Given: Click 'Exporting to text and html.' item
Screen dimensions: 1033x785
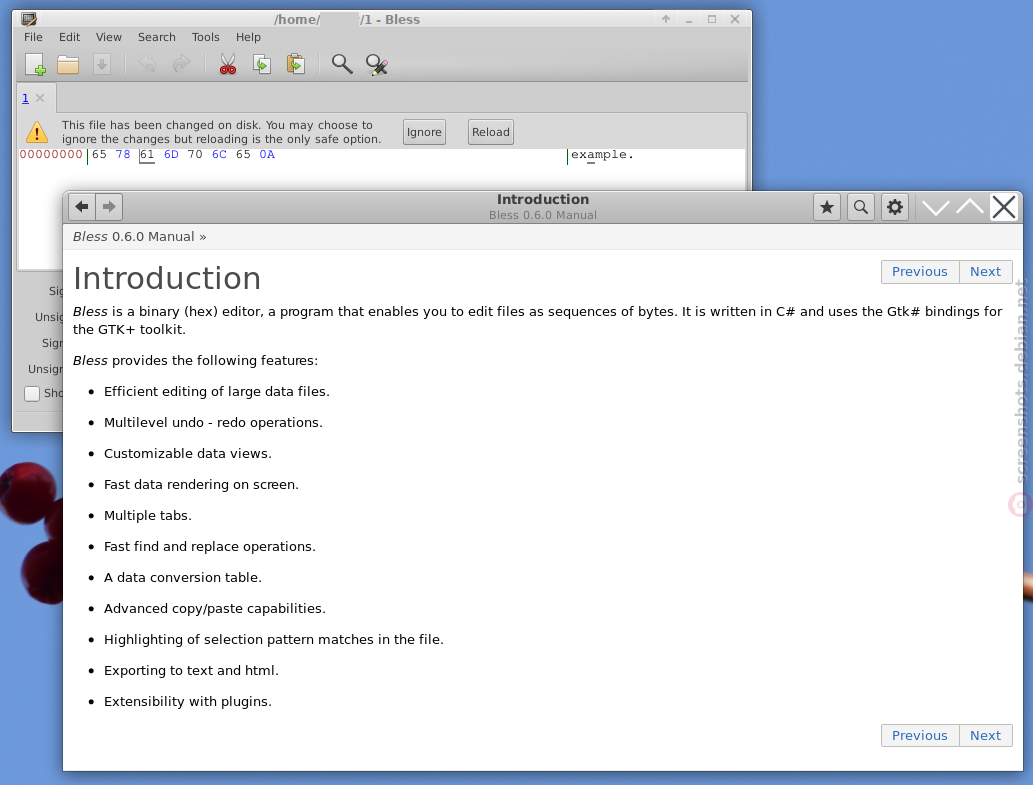Looking at the screenshot, I should click(192, 670).
